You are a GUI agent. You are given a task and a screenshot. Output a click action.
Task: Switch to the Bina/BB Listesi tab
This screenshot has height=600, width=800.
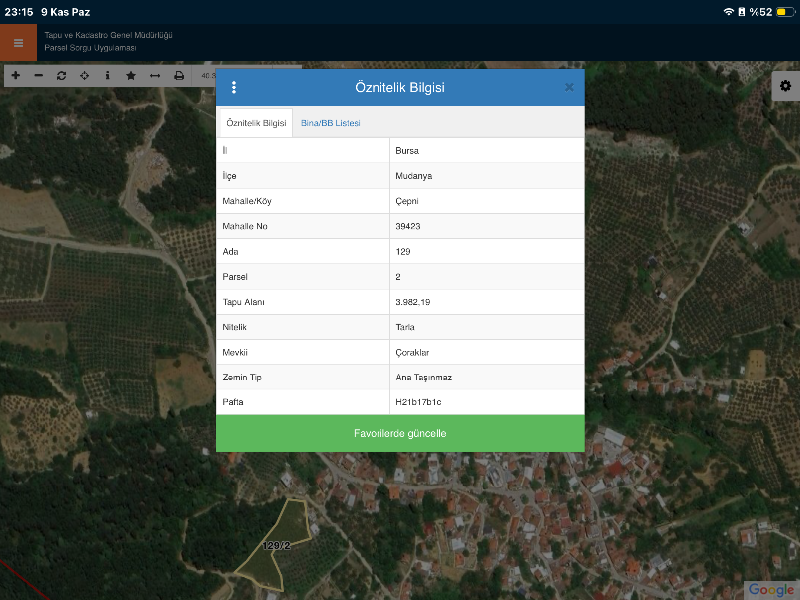pos(331,123)
